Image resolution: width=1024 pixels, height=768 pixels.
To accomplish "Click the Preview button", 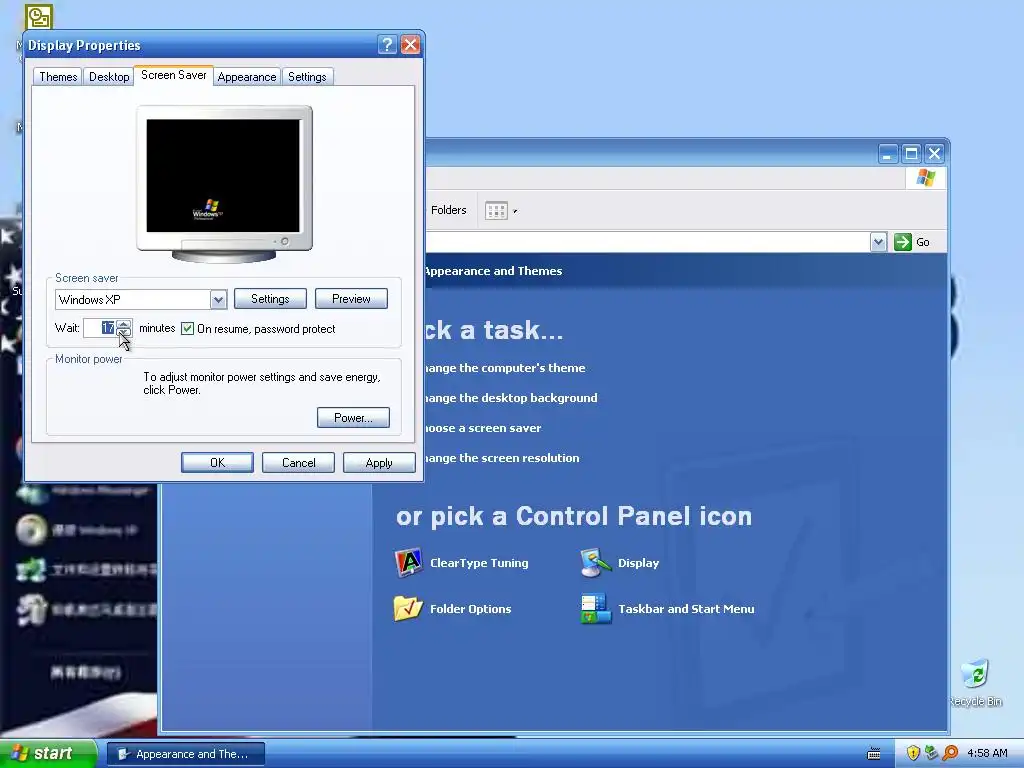I will coord(351,299).
